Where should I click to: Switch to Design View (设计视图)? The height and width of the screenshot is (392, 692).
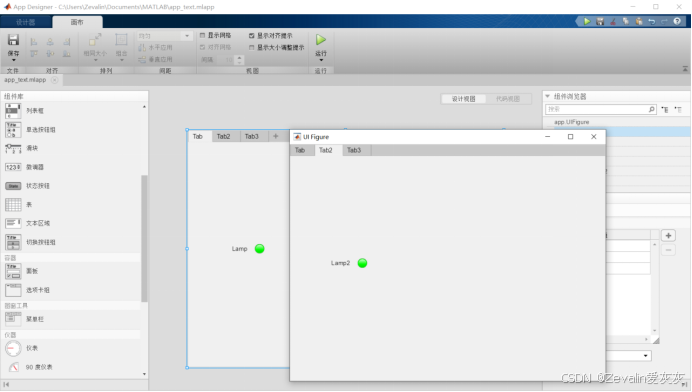coord(463,99)
